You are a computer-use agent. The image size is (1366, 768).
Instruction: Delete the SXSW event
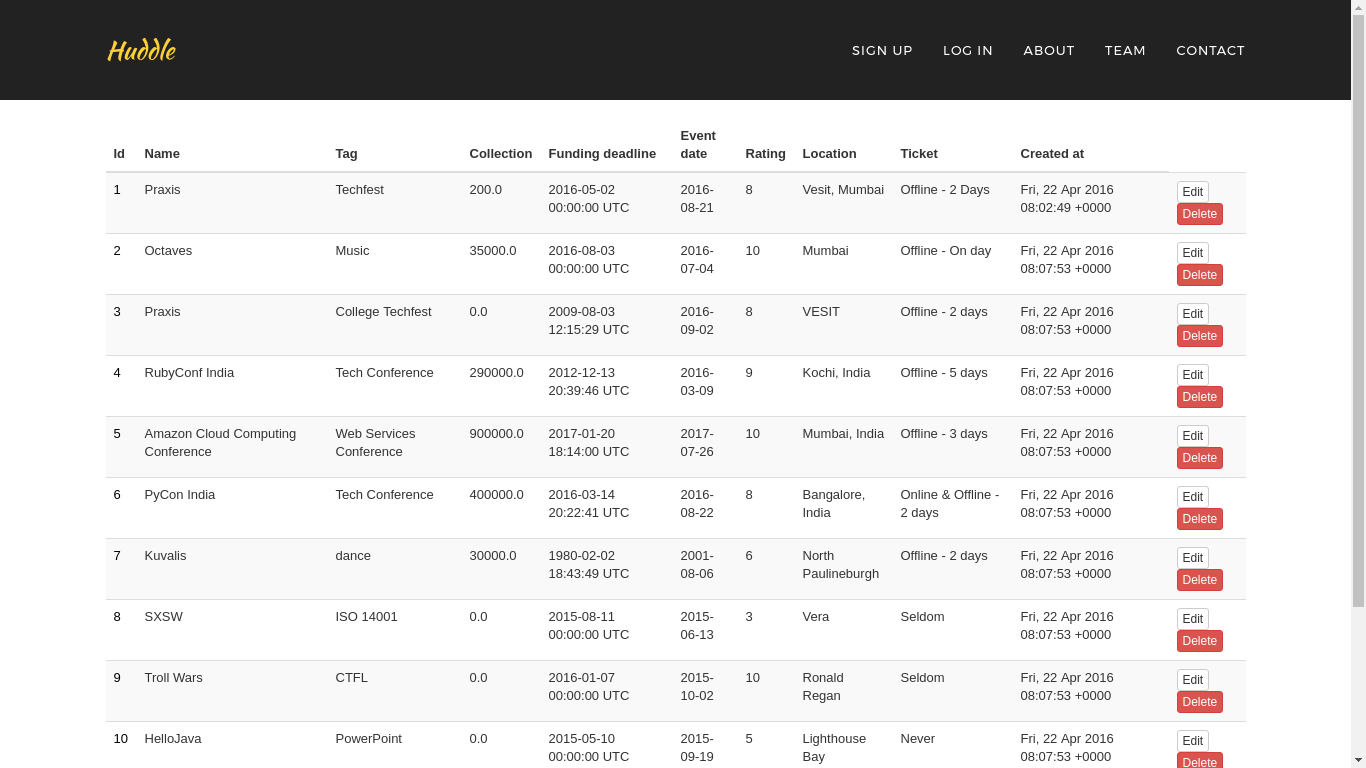[x=1199, y=641]
